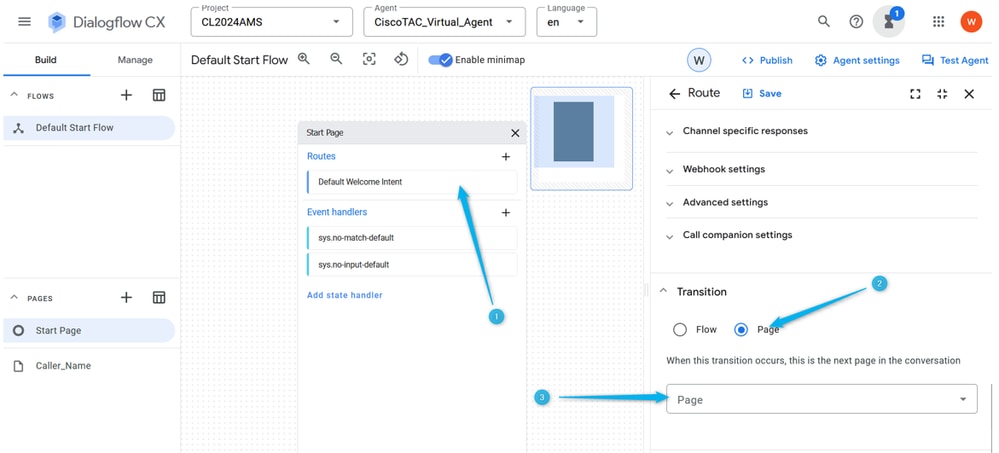Collapse the Transition section
Screen dimensions: 999x453
(663, 291)
